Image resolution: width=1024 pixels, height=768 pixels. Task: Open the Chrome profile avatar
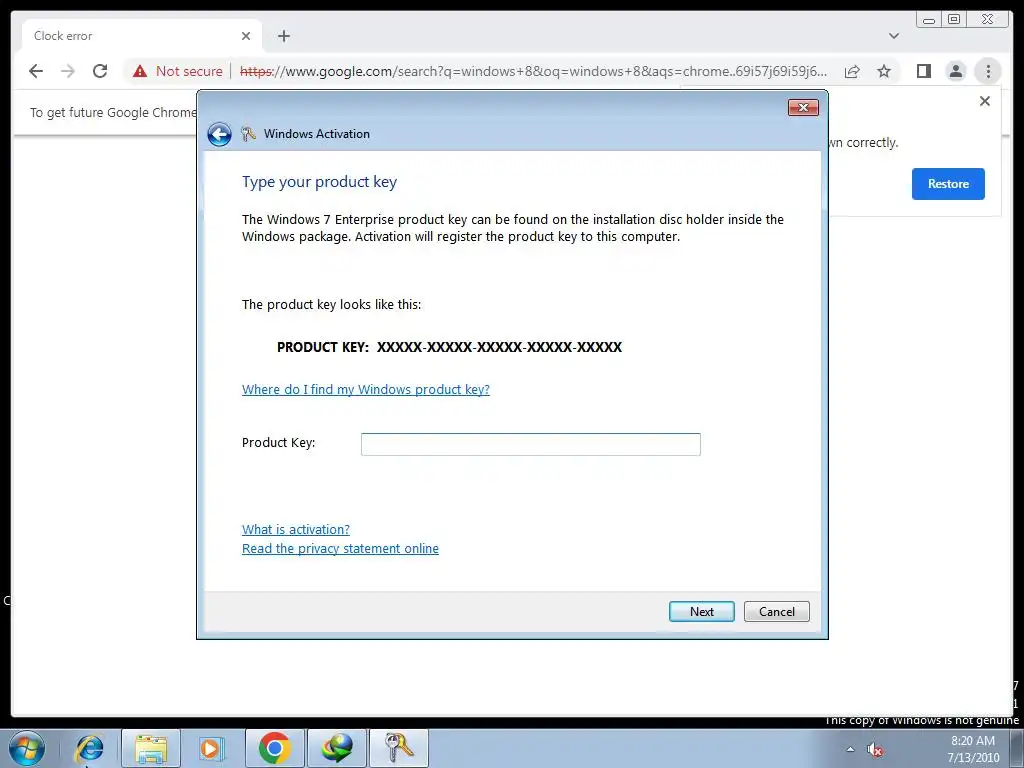(x=955, y=71)
